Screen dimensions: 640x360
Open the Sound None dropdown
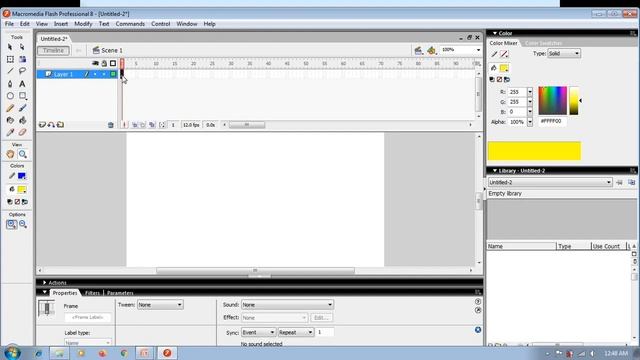click(287, 305)
